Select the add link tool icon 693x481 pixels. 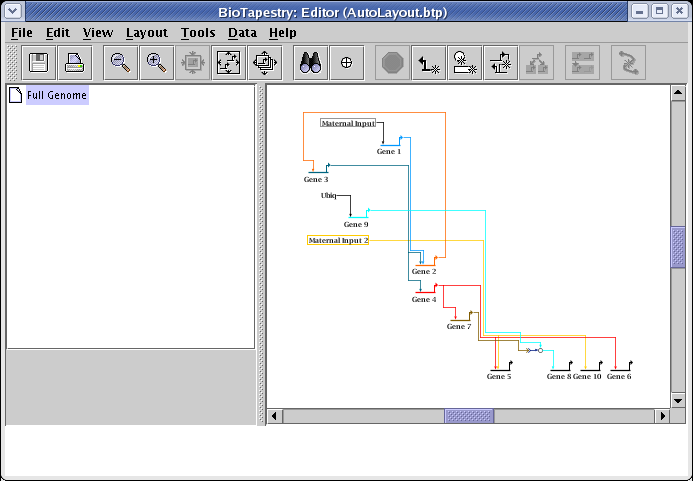pos(429,63)
